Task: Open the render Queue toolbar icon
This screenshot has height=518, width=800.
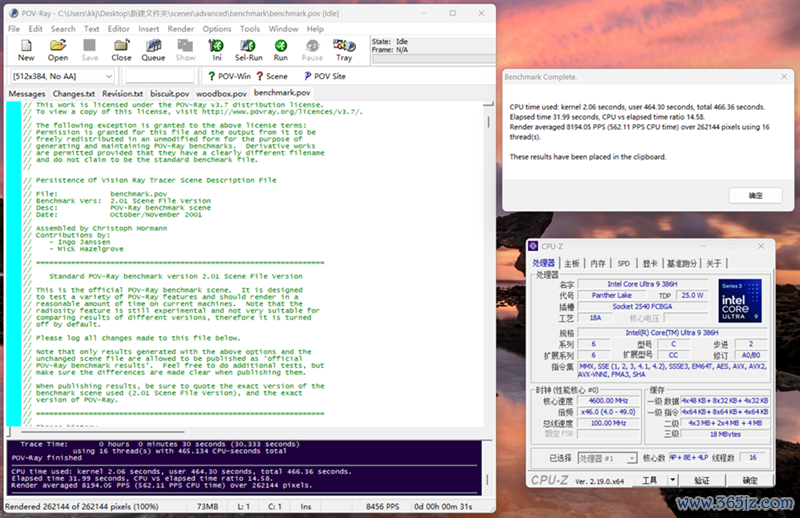Action: click(153, 50)
